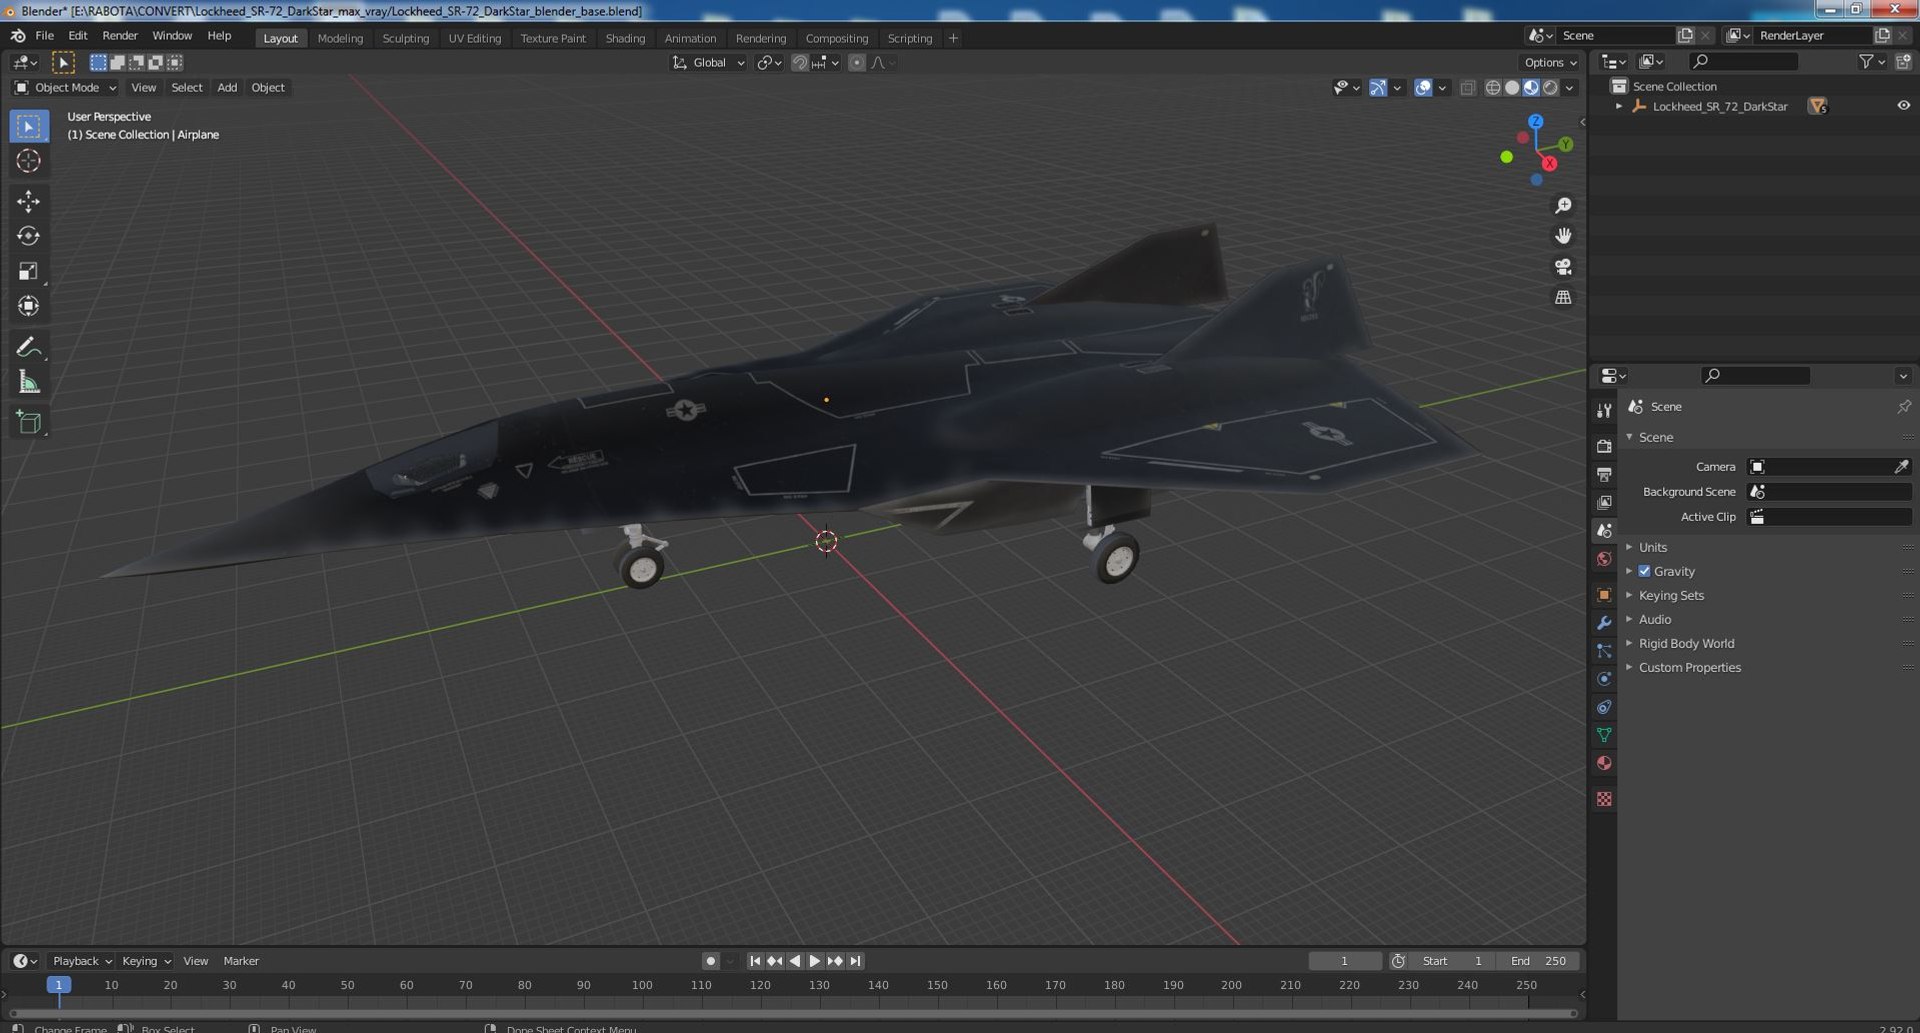Open the Playback popover in the timeline
The width and height of the screenshot is (1920, 1033).
(81, 961)
